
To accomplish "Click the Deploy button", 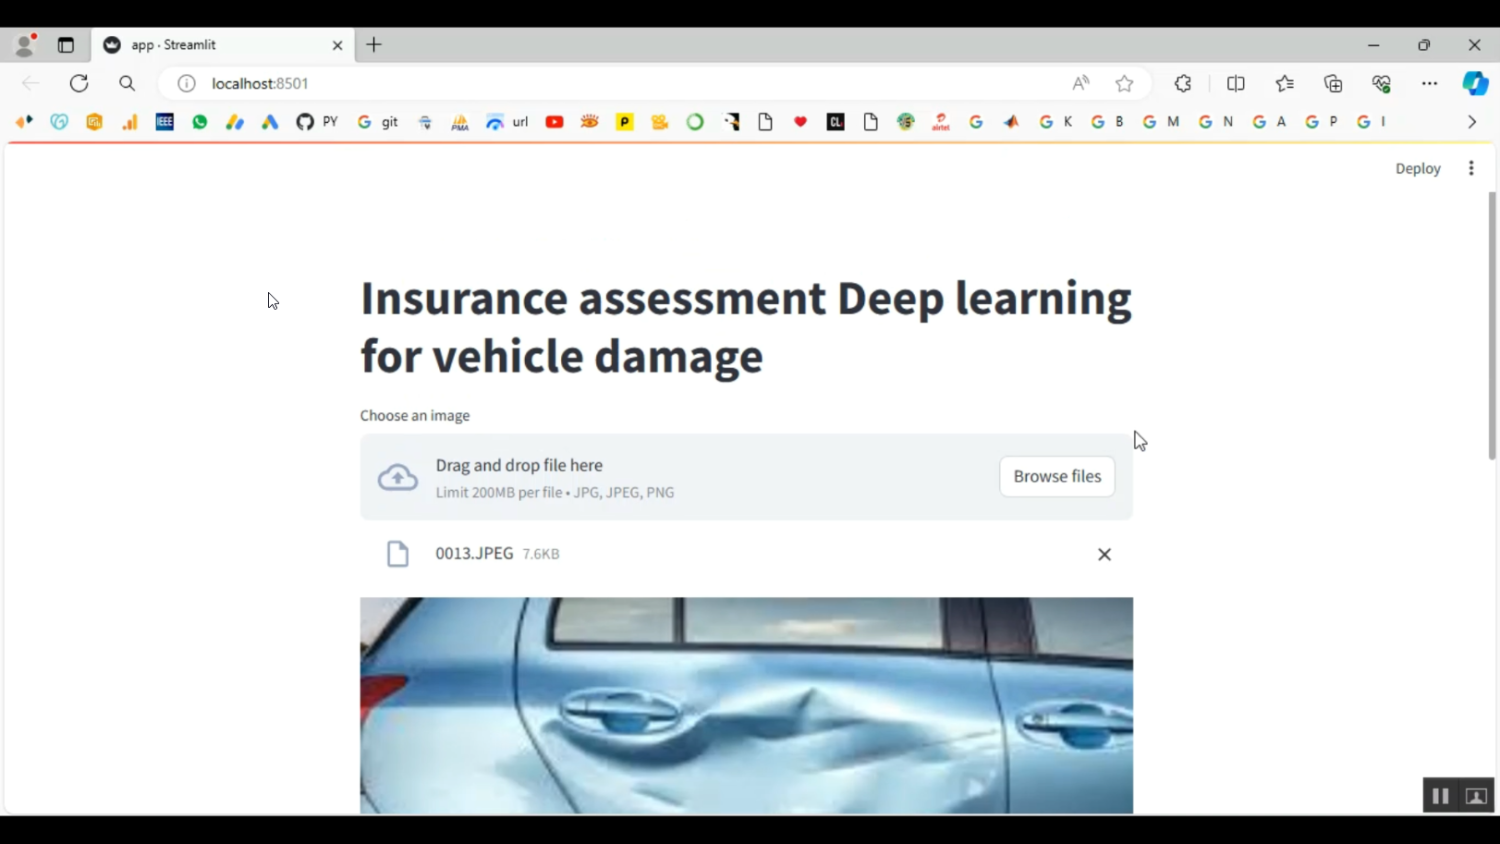I will (1418, 168).
